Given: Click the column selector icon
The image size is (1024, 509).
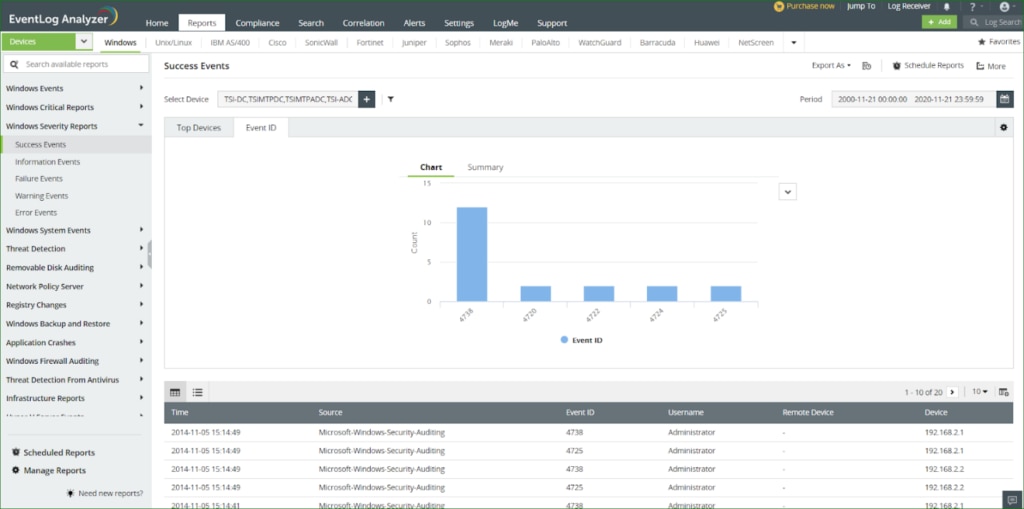Looking at the screenshot, I should (x=1004, y=392).
